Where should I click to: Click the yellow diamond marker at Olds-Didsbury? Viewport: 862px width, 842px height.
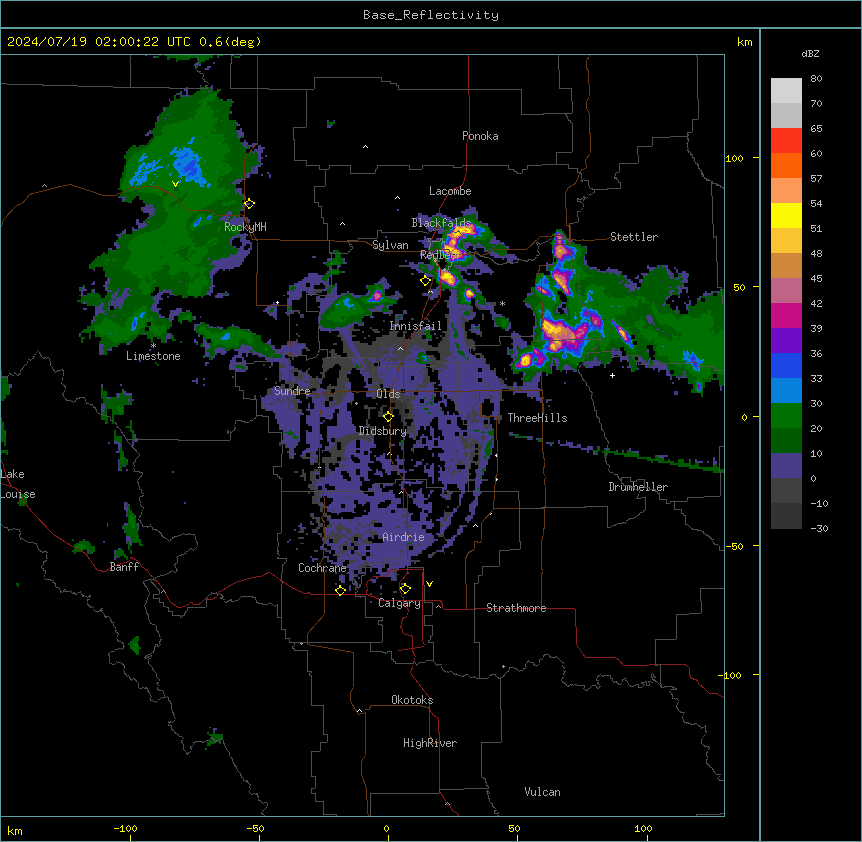pos(388,416)
